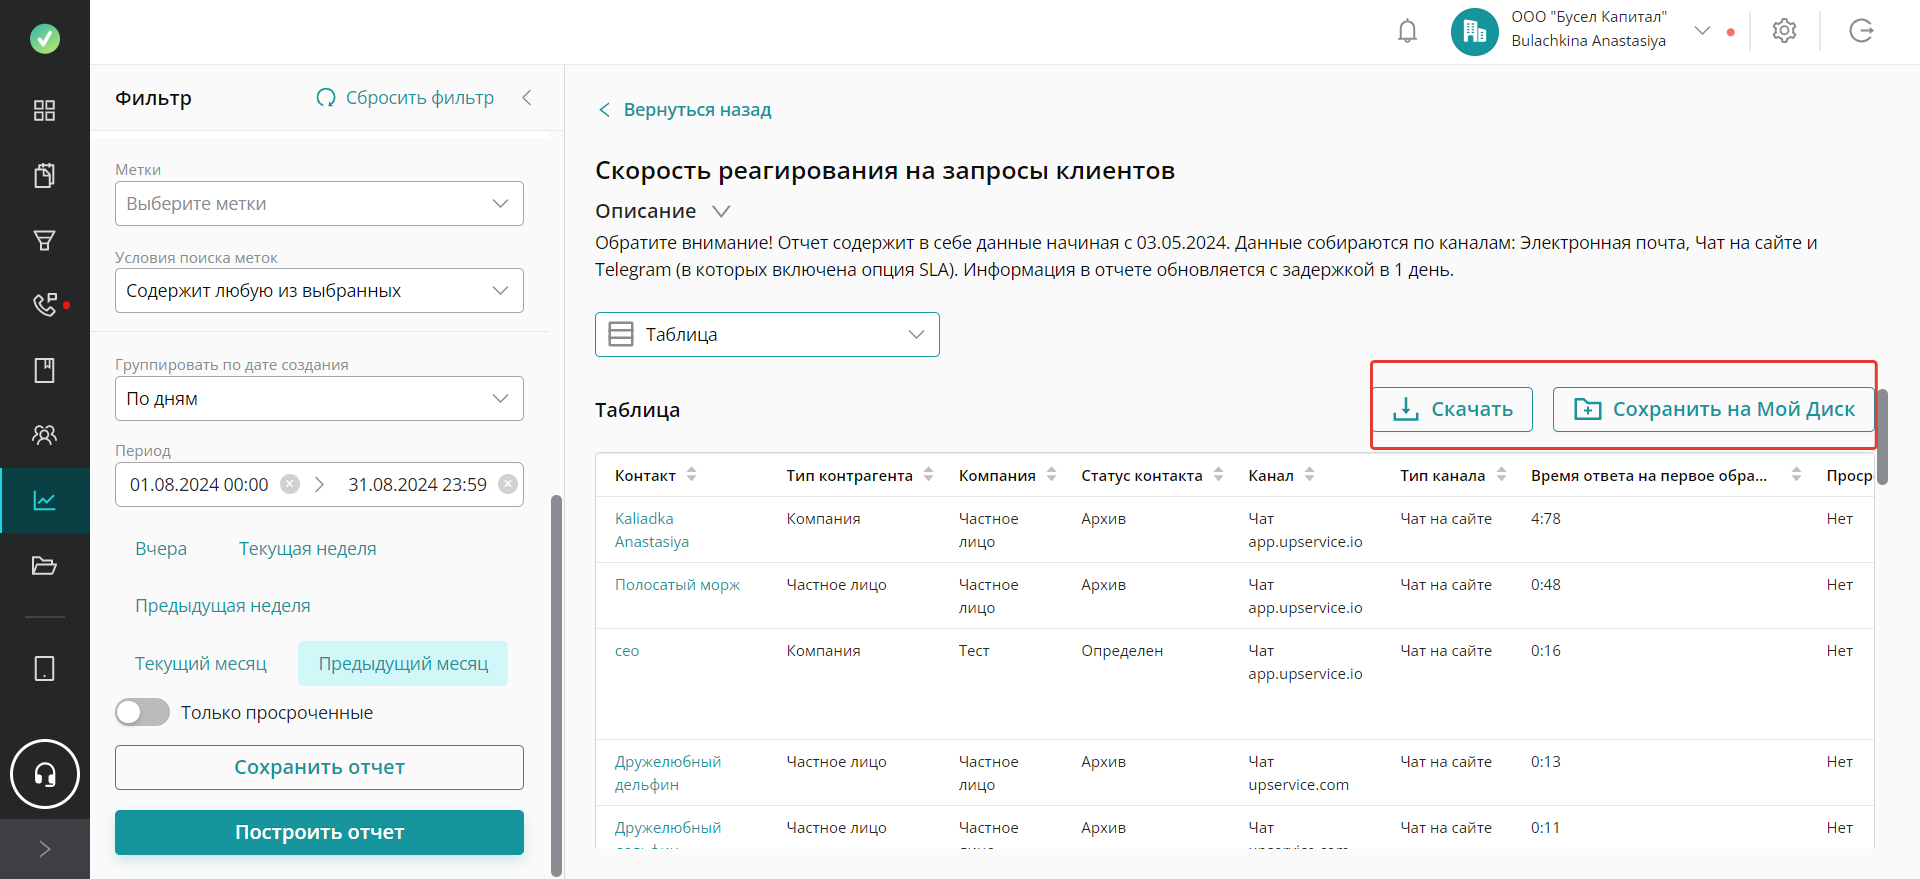The width and height of the screenshot is (1920, 879).
Task: Open contact Kaliadka Anastasiya link
Action: tap(652, 530)
